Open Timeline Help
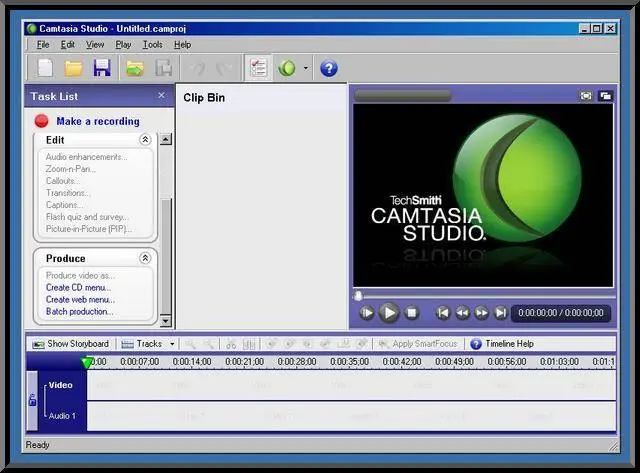The image size is (640, 473). tap(502, 344)
